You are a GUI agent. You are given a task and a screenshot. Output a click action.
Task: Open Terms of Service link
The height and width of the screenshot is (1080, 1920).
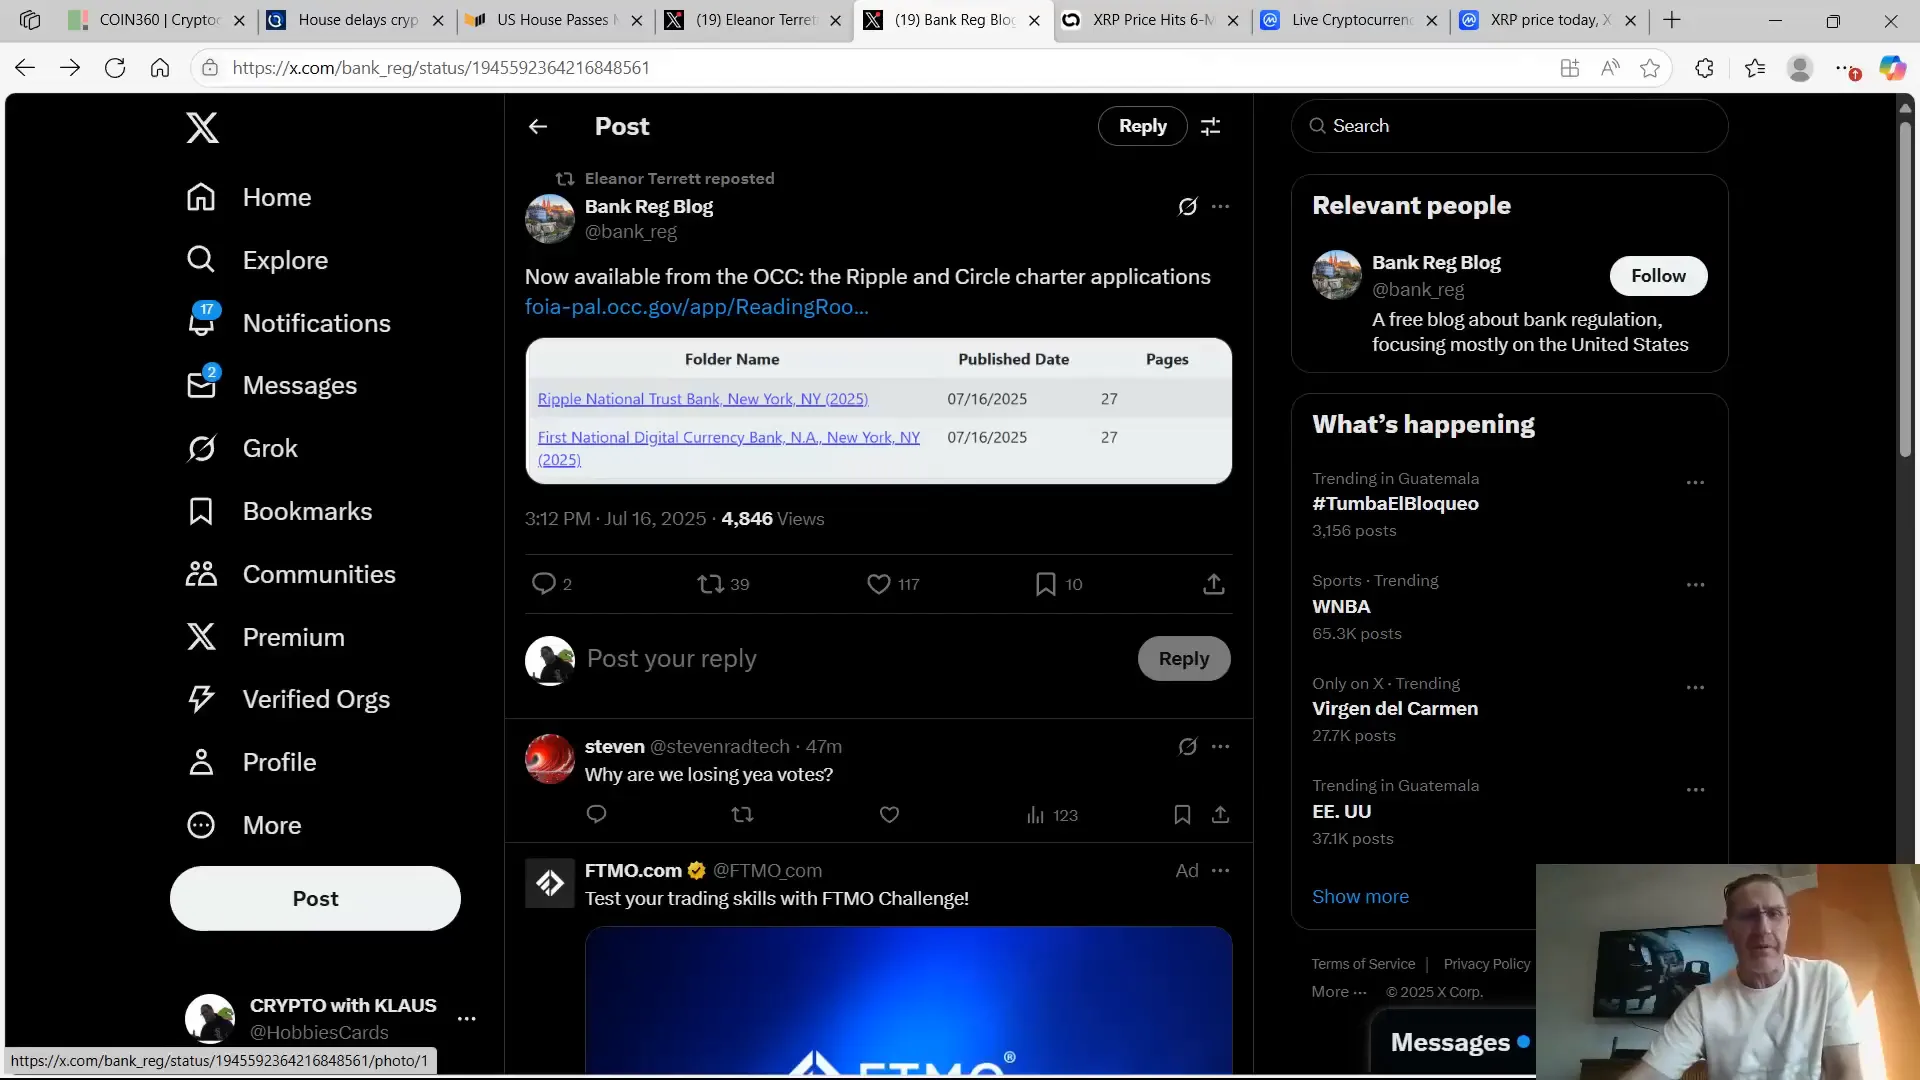pos(1363,964)
